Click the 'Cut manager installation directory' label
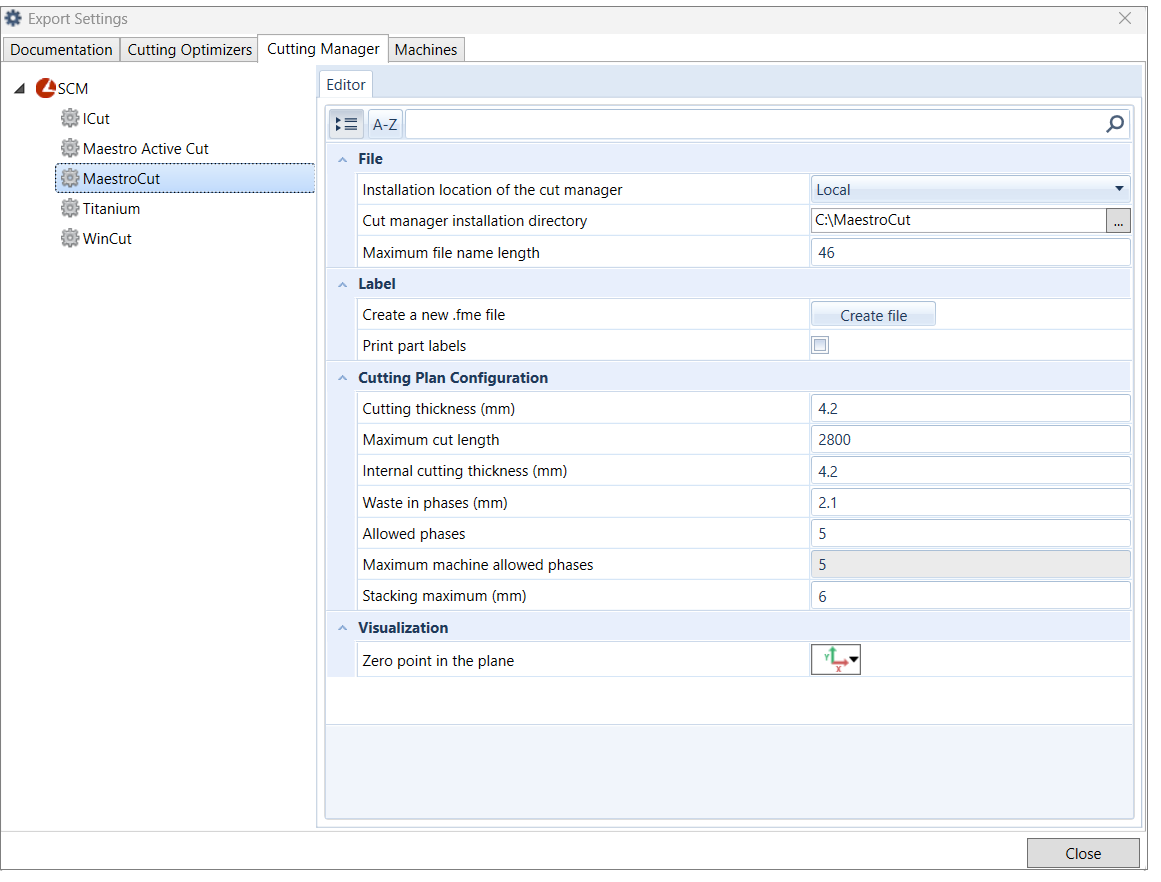The image size is (1161, 882). point(475,221)
